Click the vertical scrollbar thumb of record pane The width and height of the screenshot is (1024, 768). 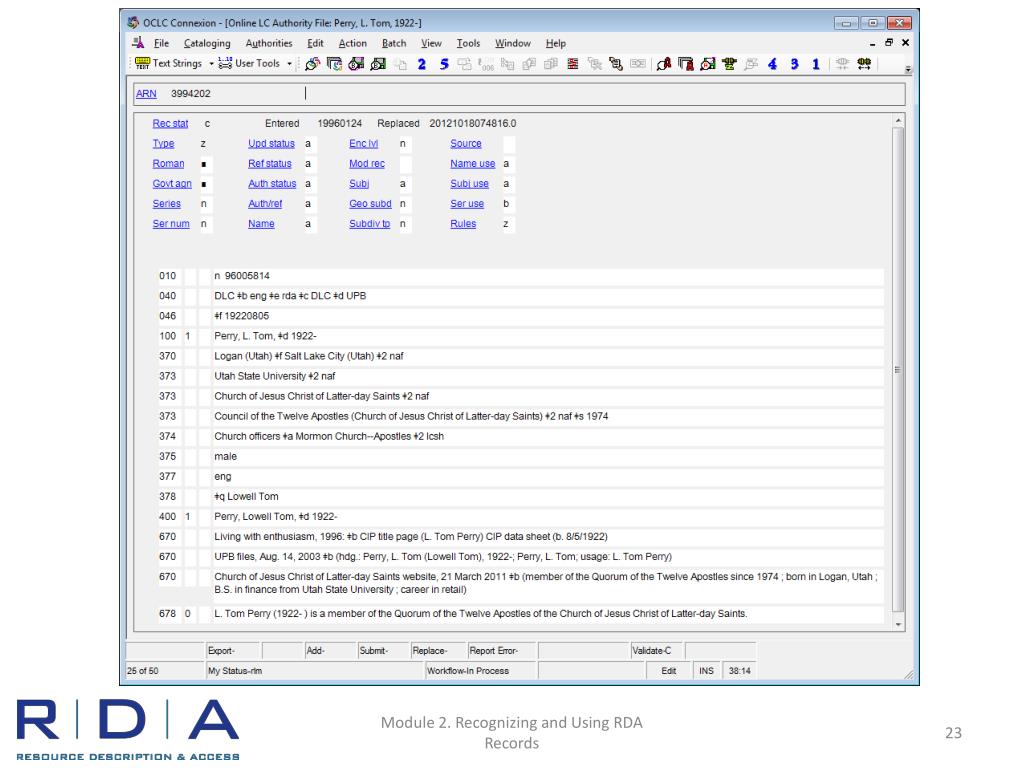click(899, 370)
